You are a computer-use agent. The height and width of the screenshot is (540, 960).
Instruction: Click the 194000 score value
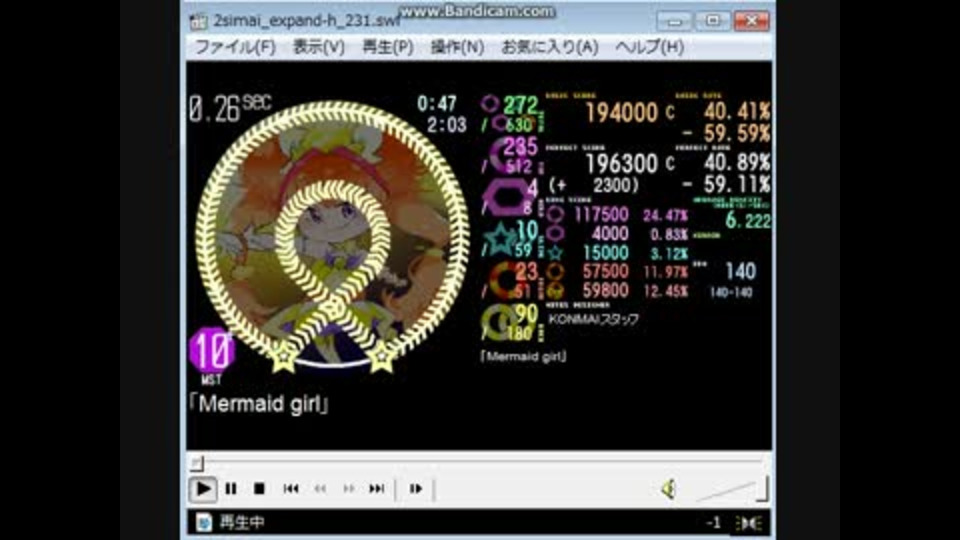click(621, 113)
